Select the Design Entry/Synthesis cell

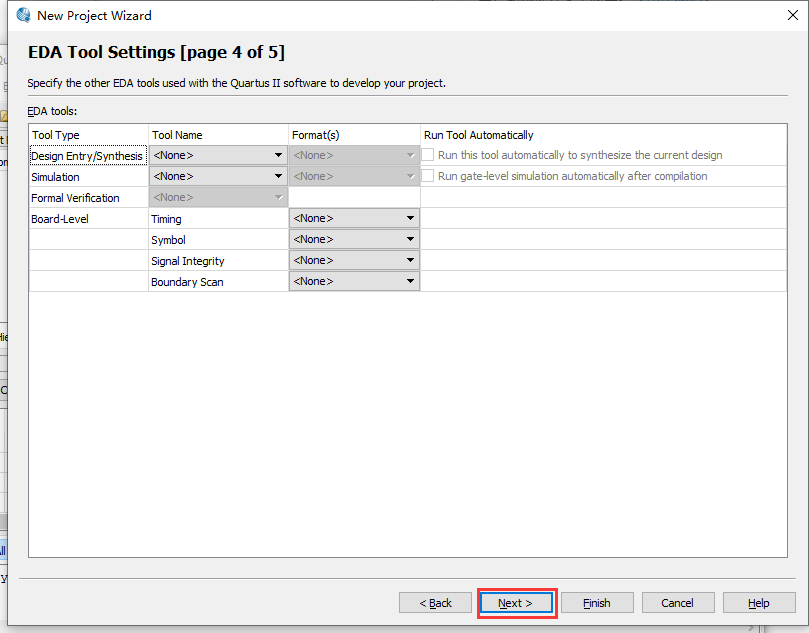[88, 156]
